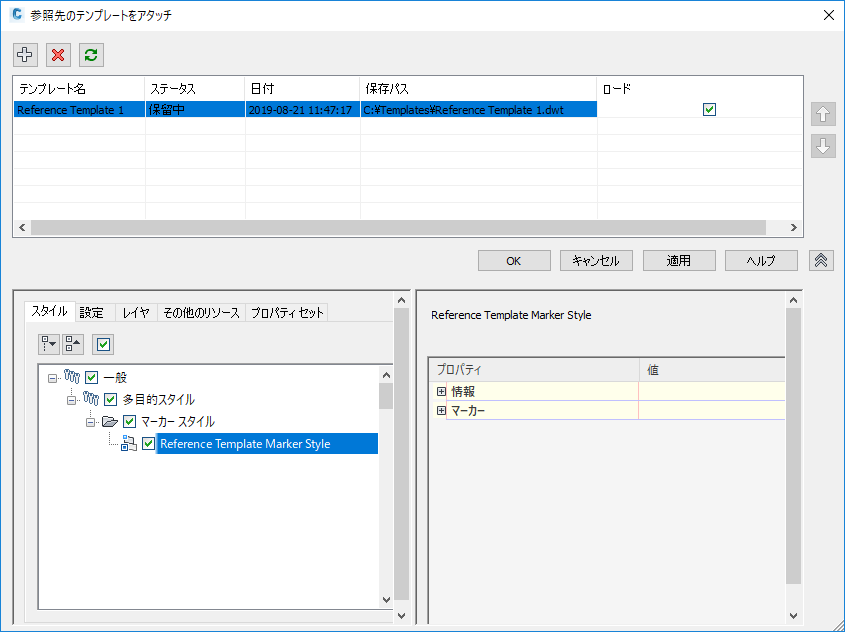Switch to the レイヤ tab

(x=136, y=312)
